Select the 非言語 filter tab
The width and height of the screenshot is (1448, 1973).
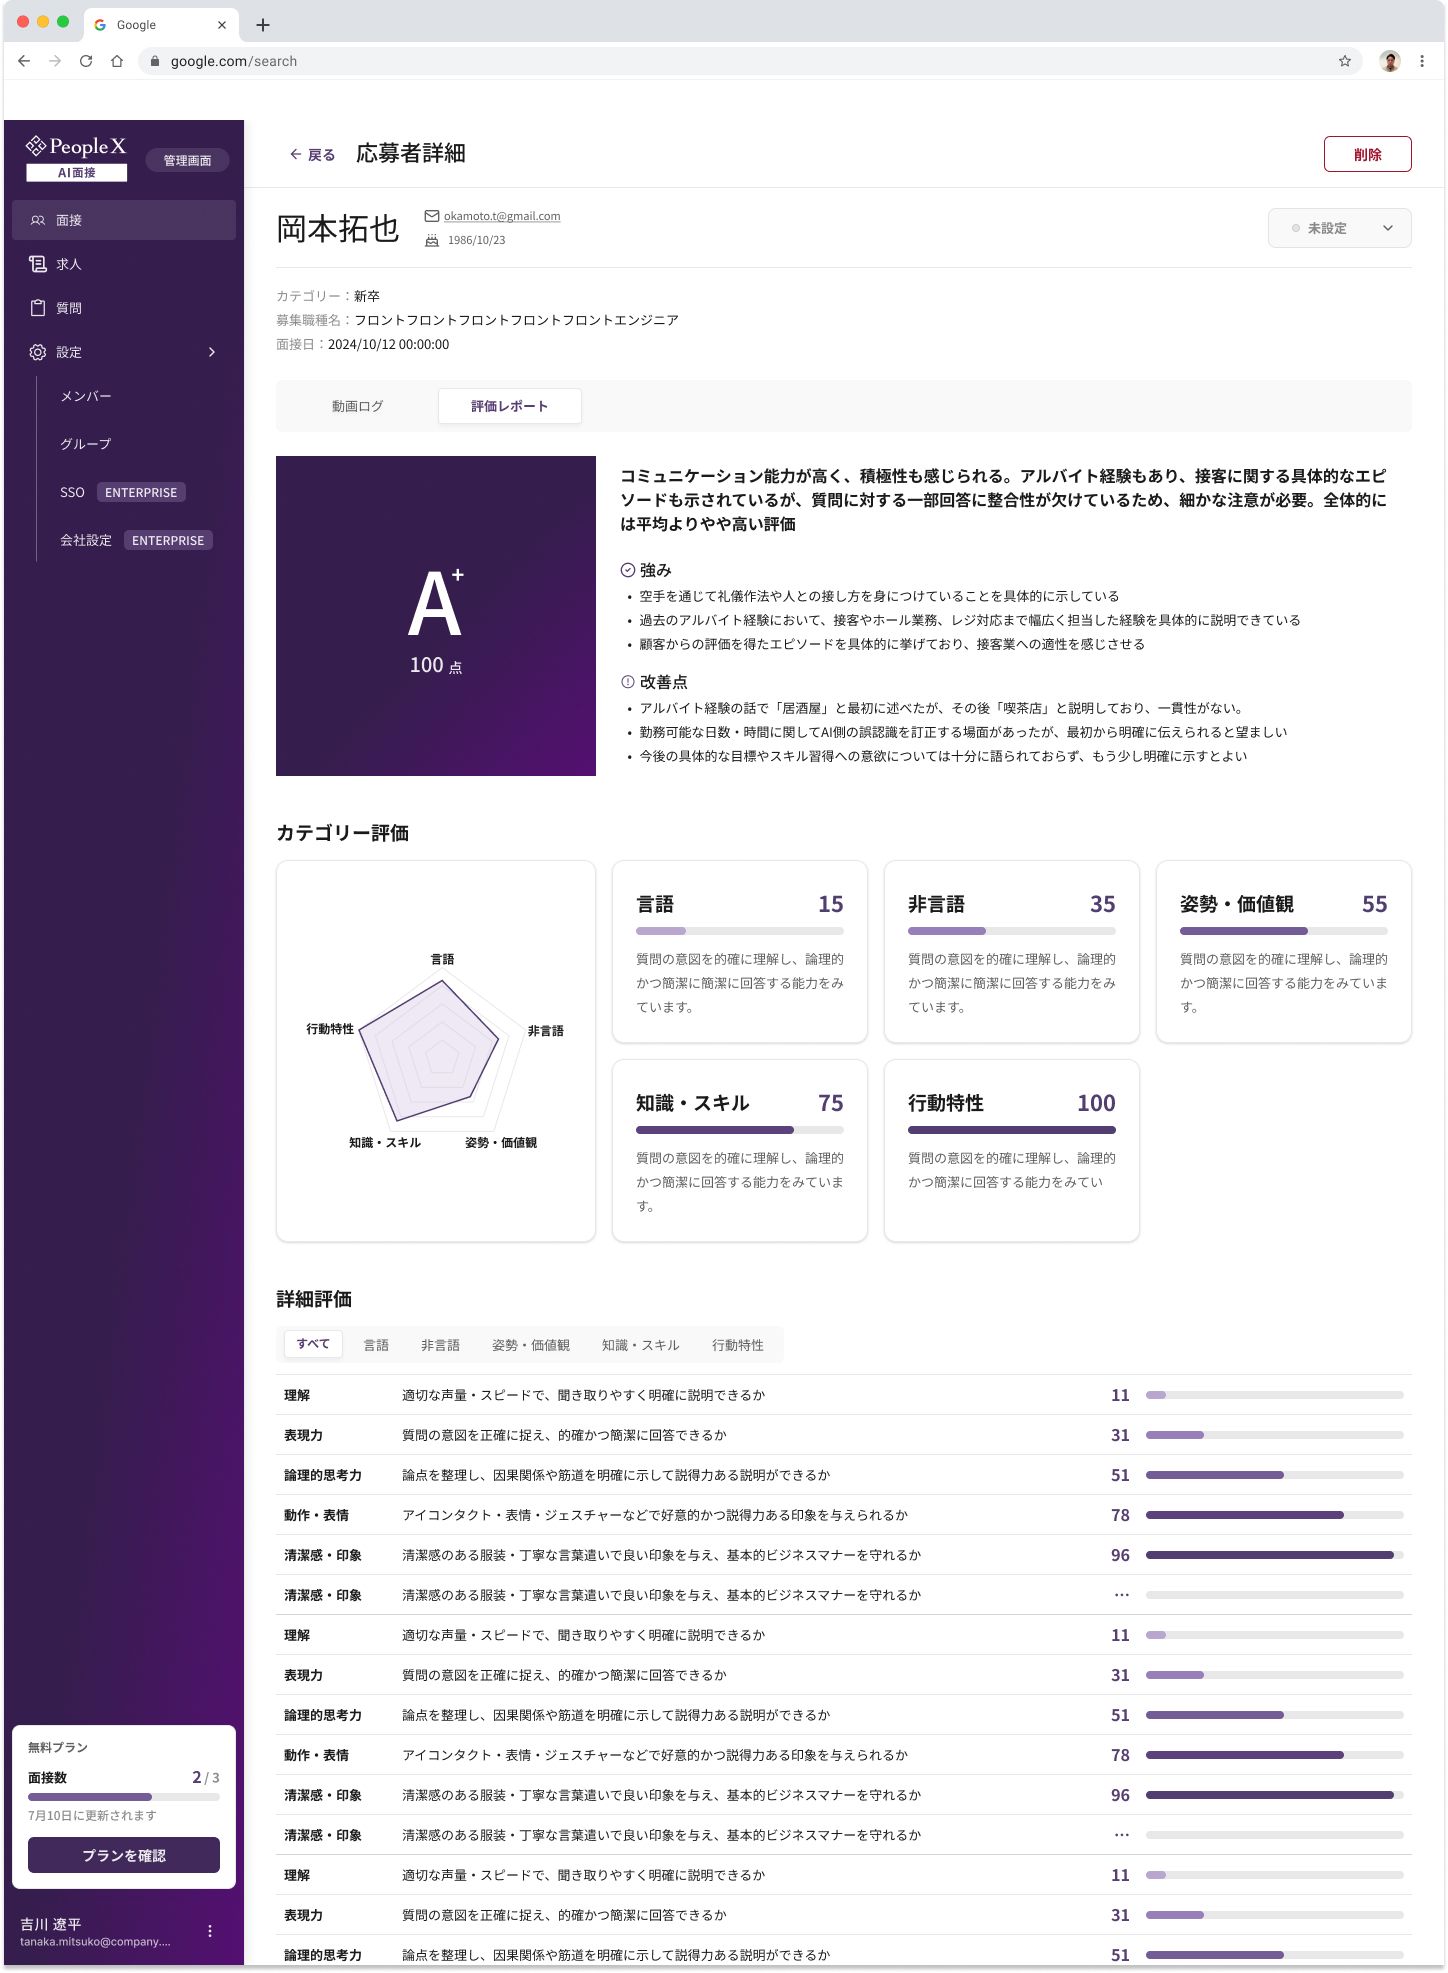(440, 1345)
